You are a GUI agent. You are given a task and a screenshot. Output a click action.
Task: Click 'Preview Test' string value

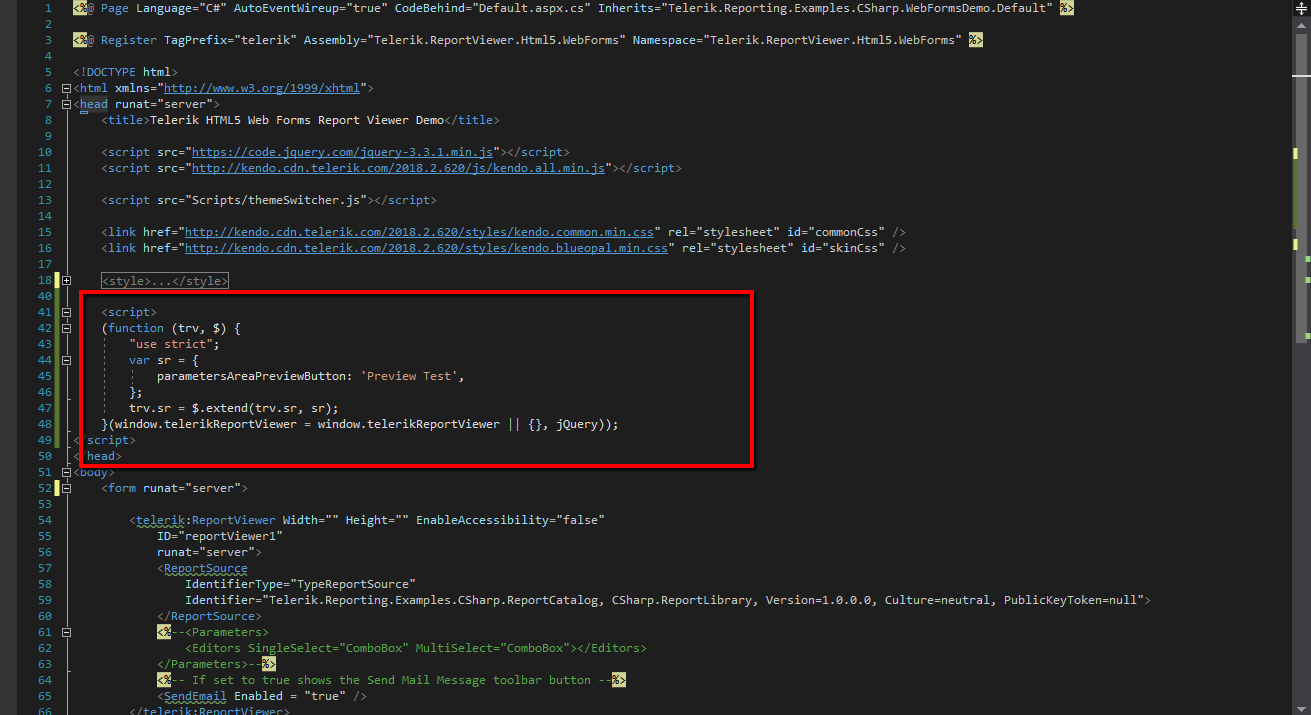point(410,376)
